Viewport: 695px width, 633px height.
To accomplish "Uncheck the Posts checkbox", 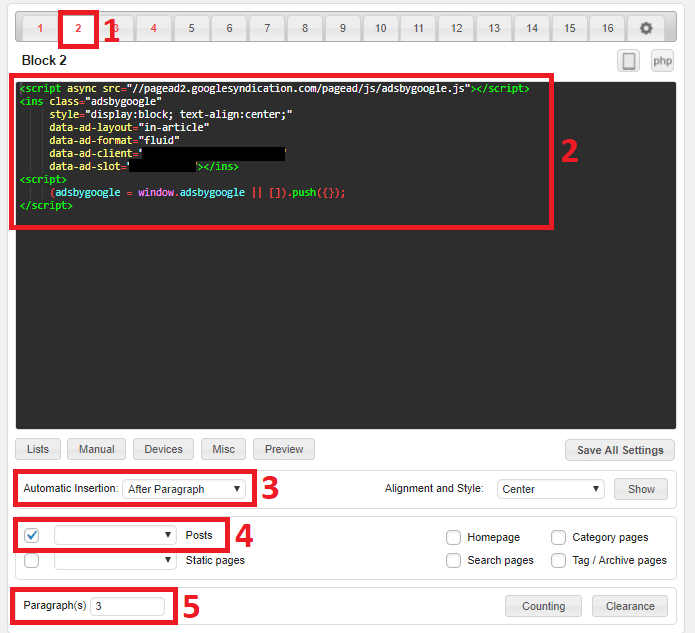I will click(x=31, y=535).
